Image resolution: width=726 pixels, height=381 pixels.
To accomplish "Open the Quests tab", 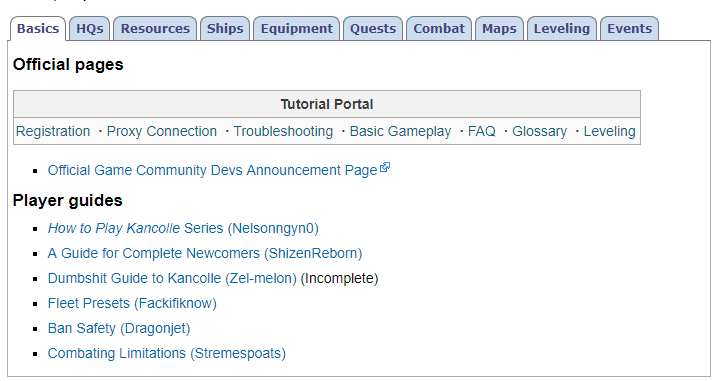I will [373, 29].
